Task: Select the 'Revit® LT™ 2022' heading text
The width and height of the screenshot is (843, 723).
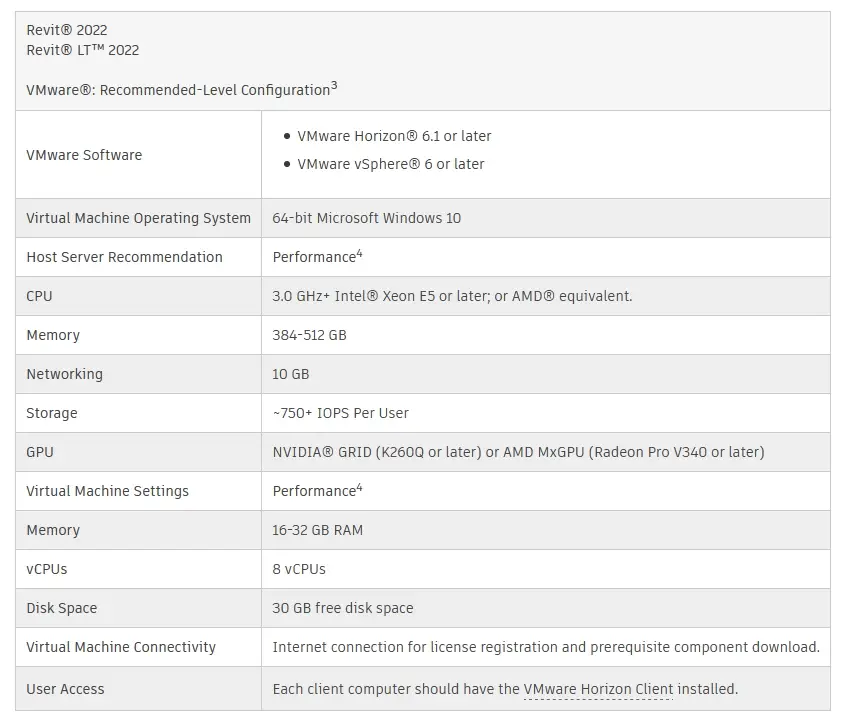Action: point(83,50)
